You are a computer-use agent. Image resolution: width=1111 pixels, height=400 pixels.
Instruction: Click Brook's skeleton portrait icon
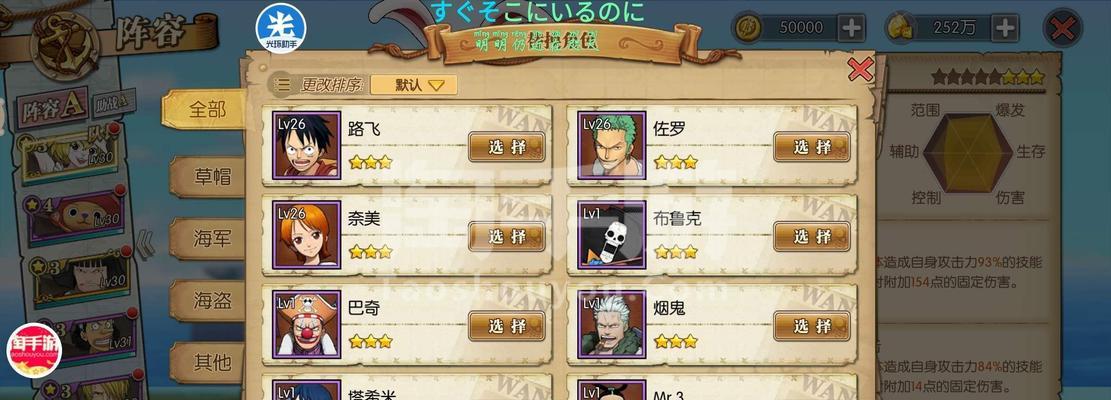tap(611, 234)
